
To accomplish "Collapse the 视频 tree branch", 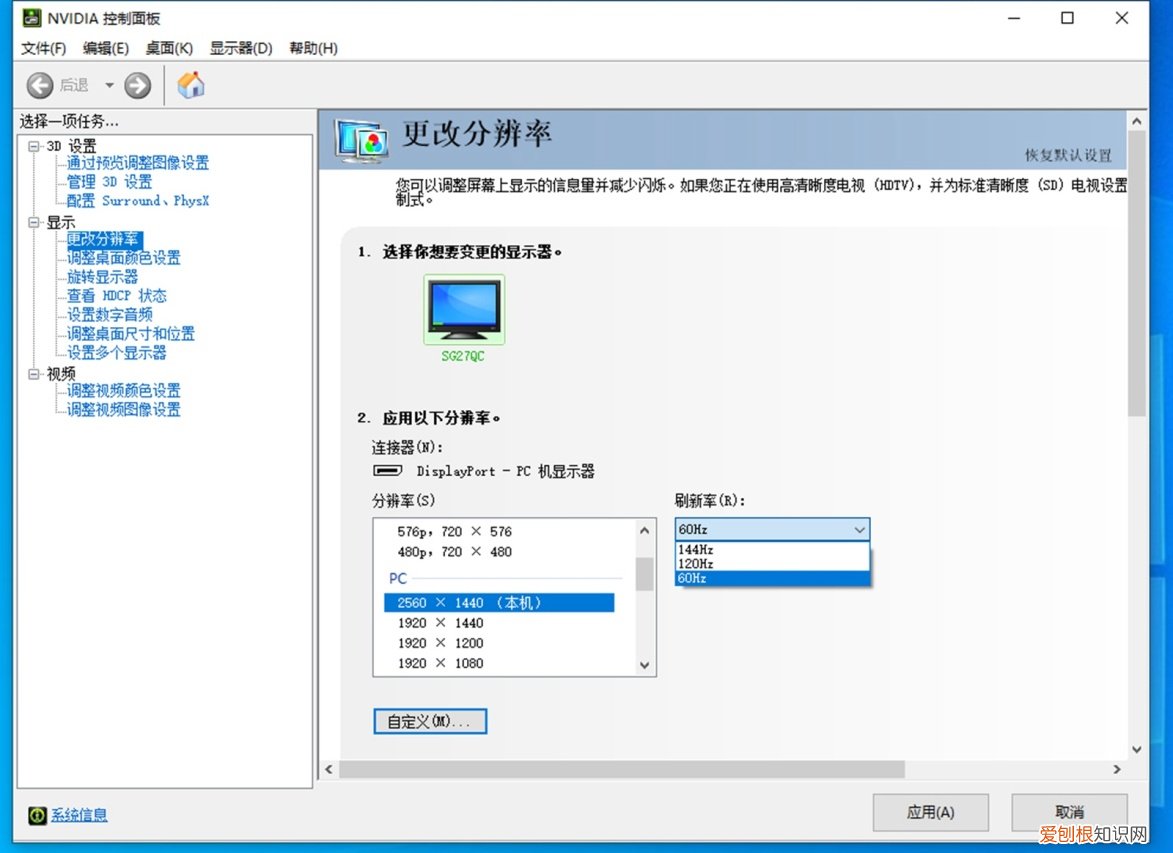I will (36, 372).
